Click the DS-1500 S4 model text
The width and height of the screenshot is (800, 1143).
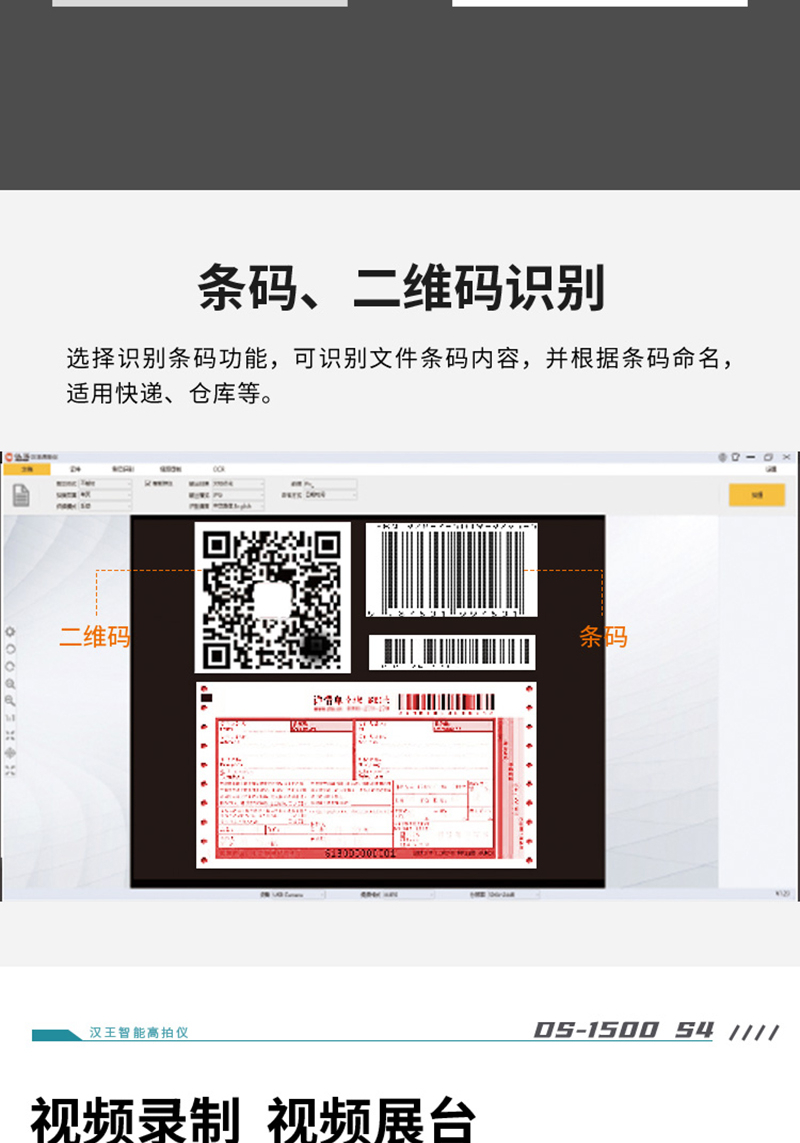click(624, 1030)
